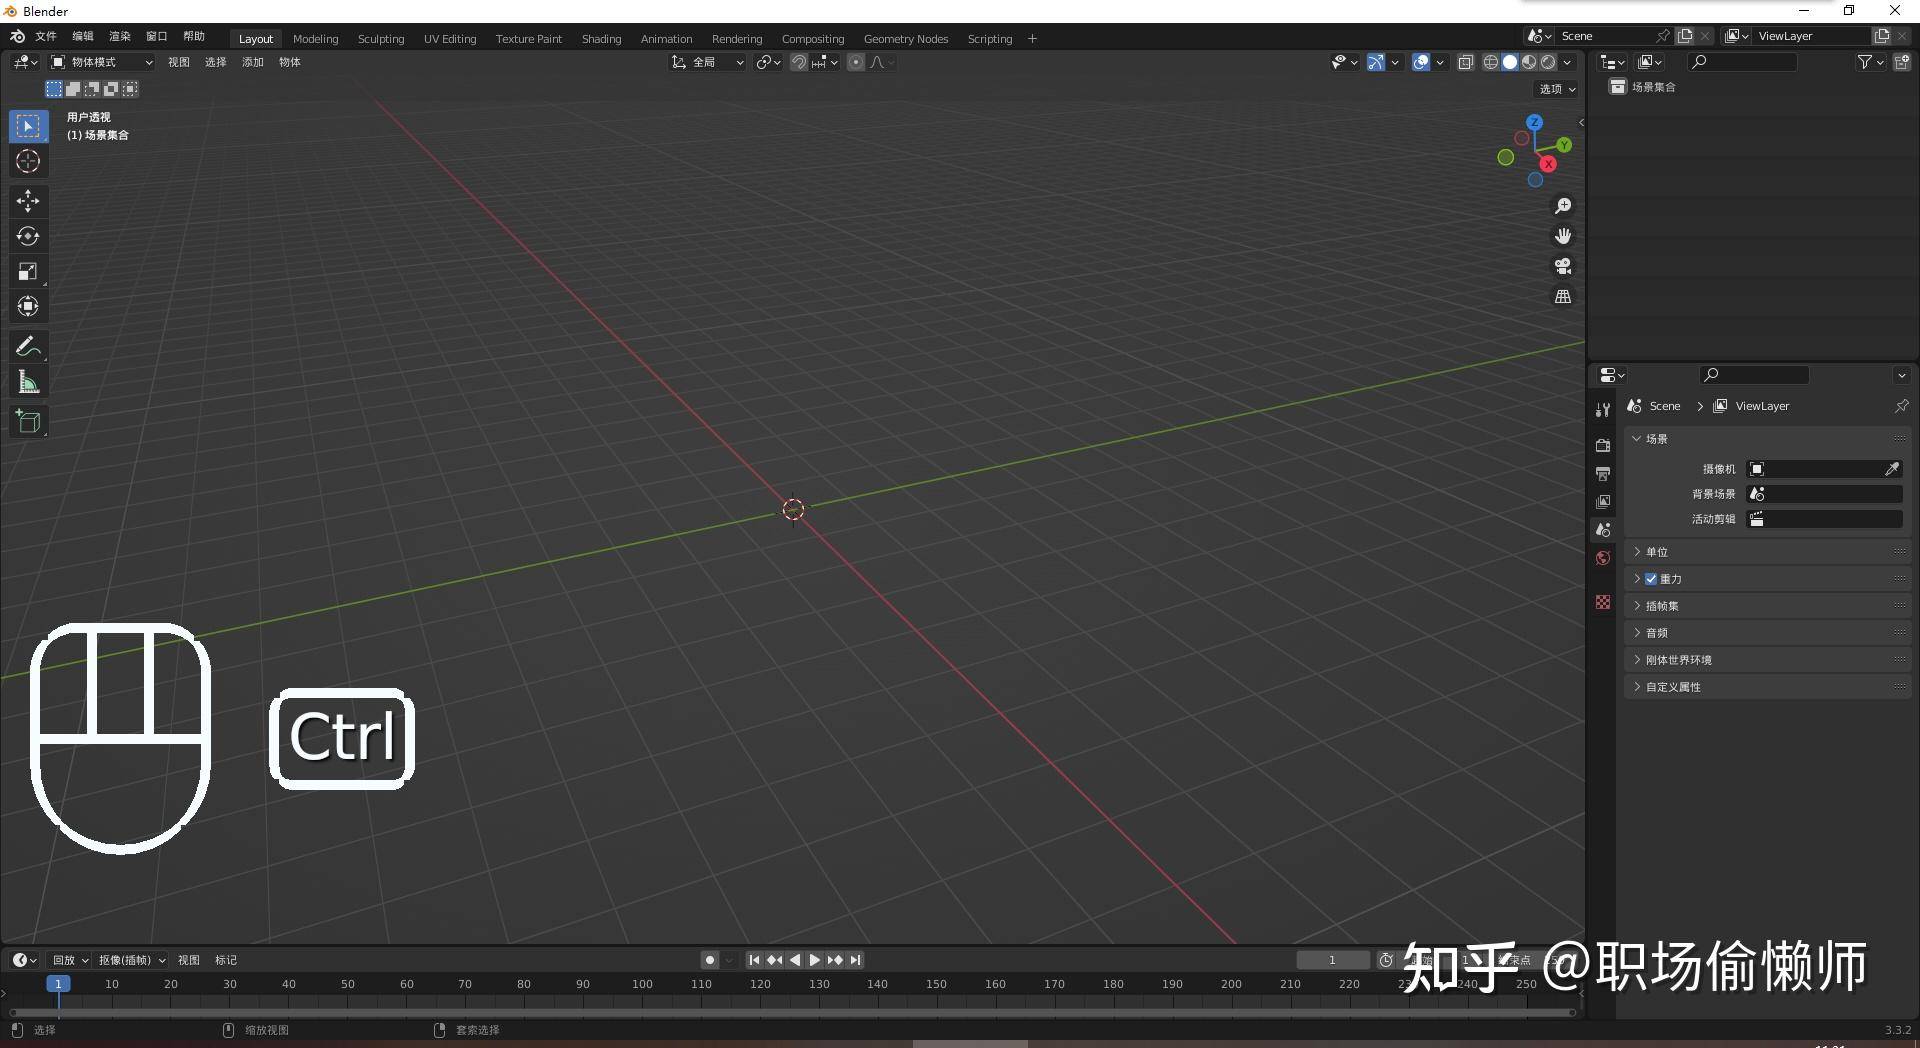
Task: Open the View Layer properties tab
Action: pyautogui.click(x=1603, y=501)
